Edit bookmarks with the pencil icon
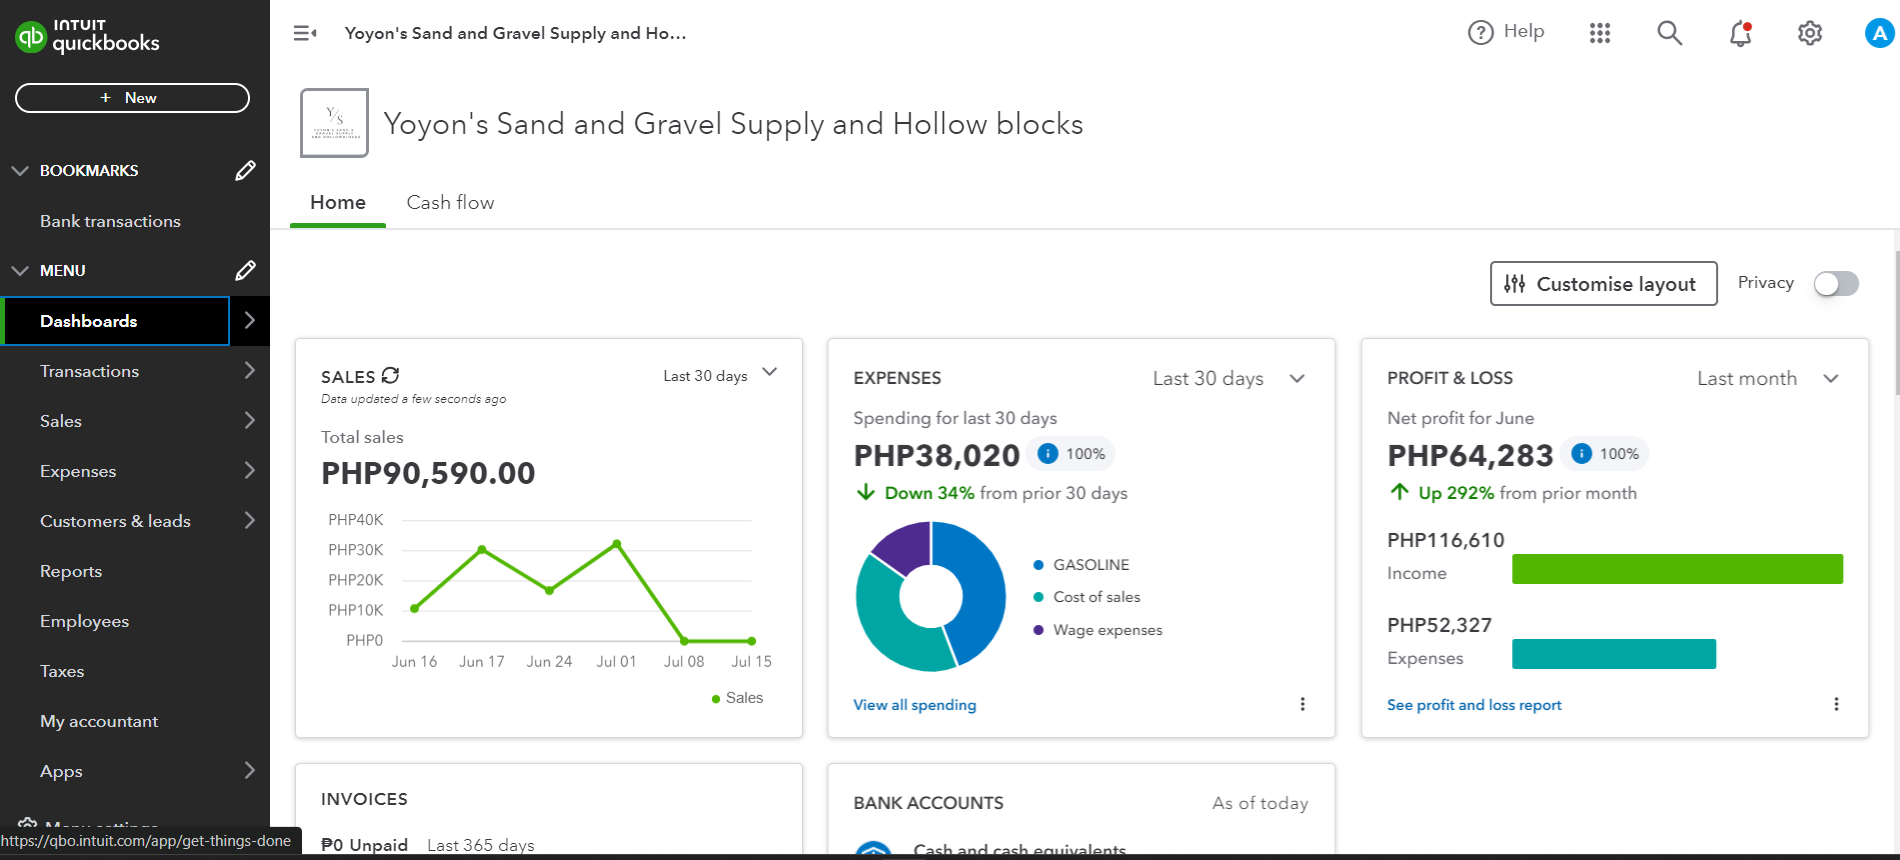Image resolution: width=1900 pixels, height=860 pixels. pos(245,171)
